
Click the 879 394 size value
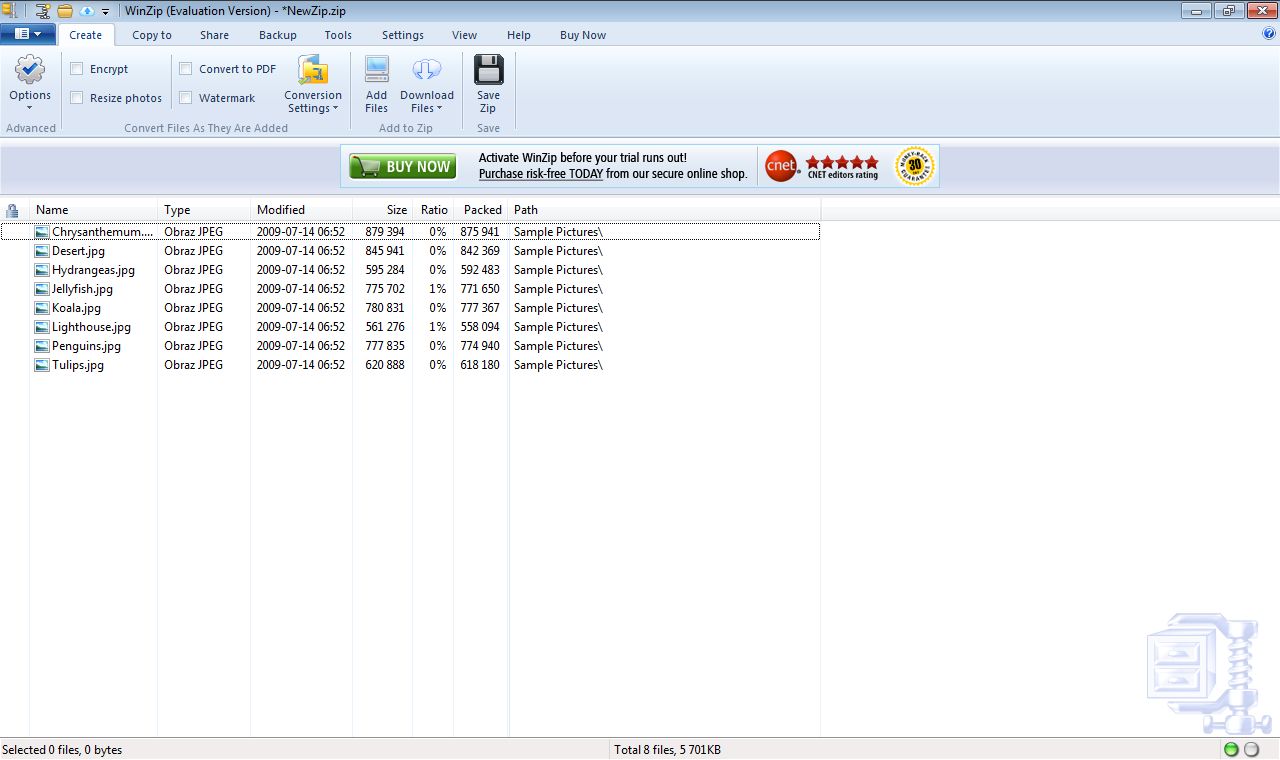click(x=385, y=232)
